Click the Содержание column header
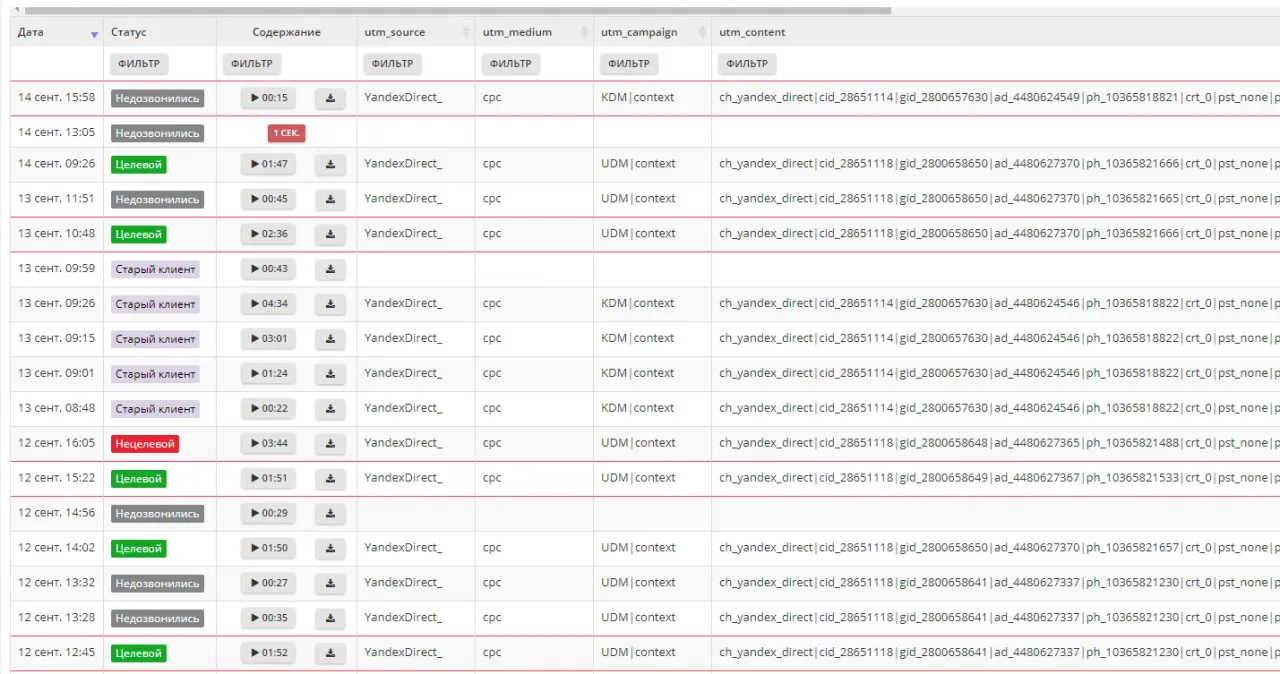 (286, 33)
